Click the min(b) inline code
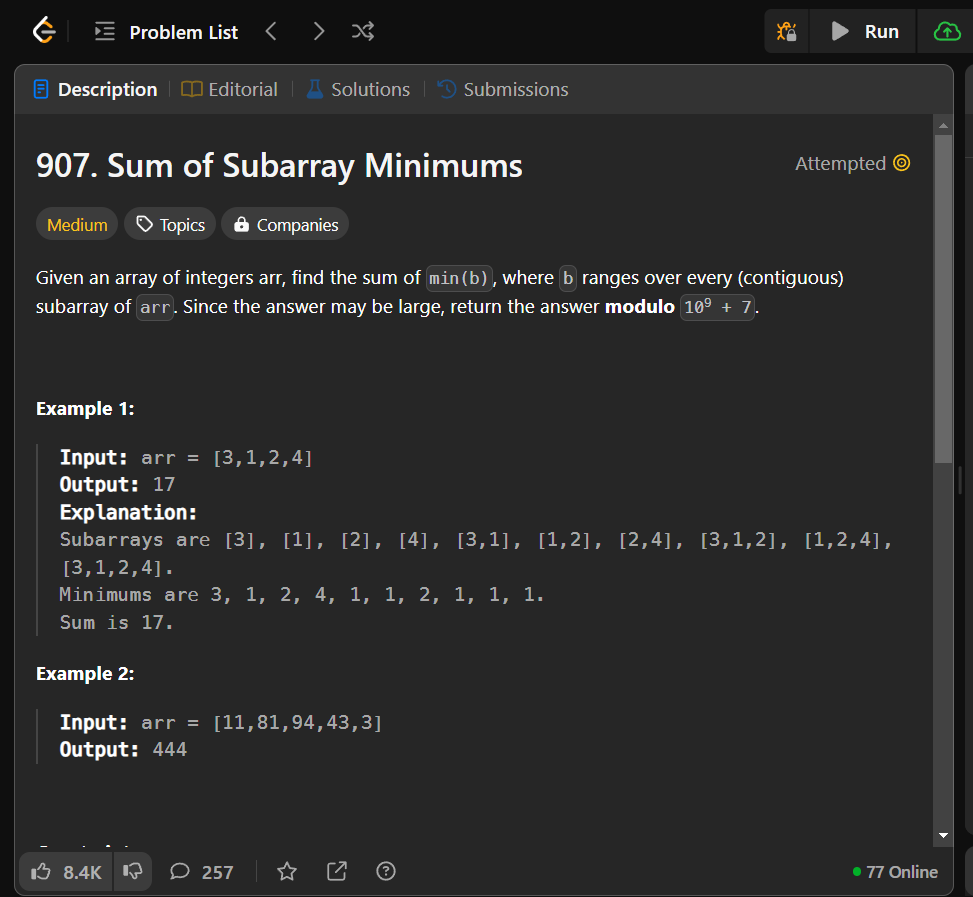The height and width of the screenshot is (897, 973). coord(459,278)
